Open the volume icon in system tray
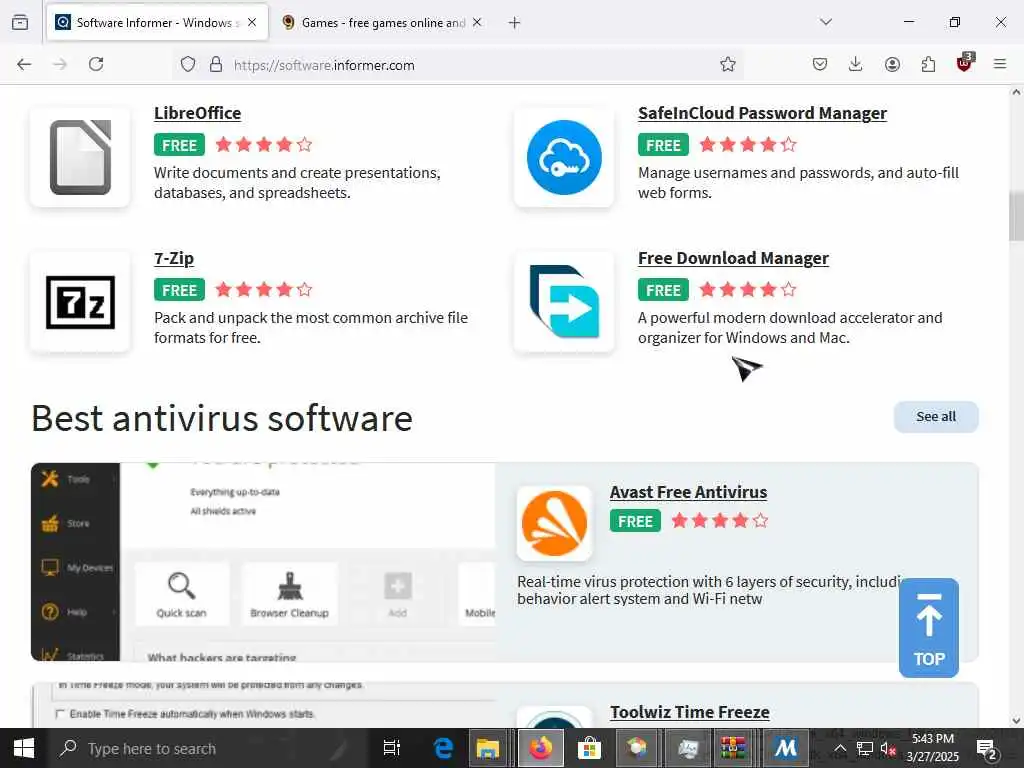 click(888, 748)
